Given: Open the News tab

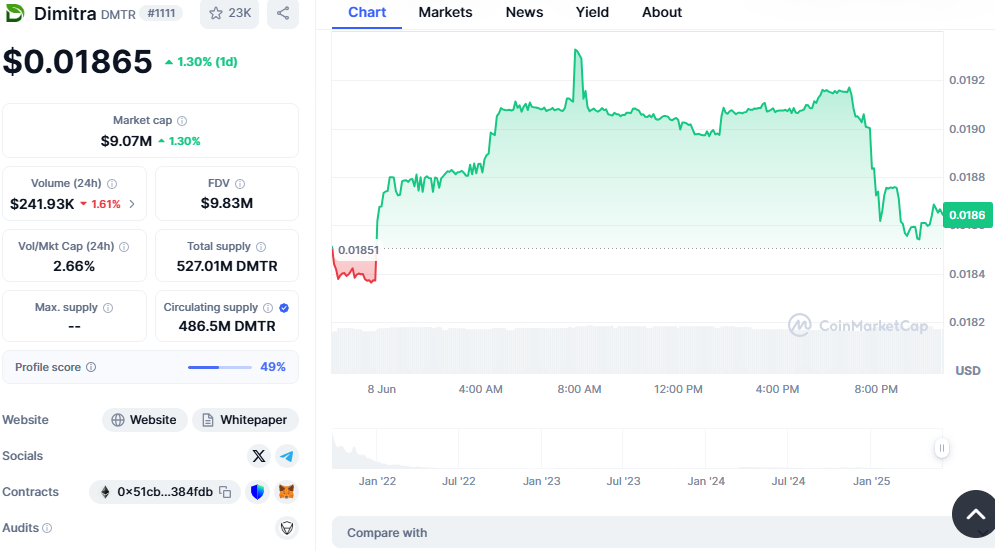Looking at the screenshot, I should tap(524, 13).
